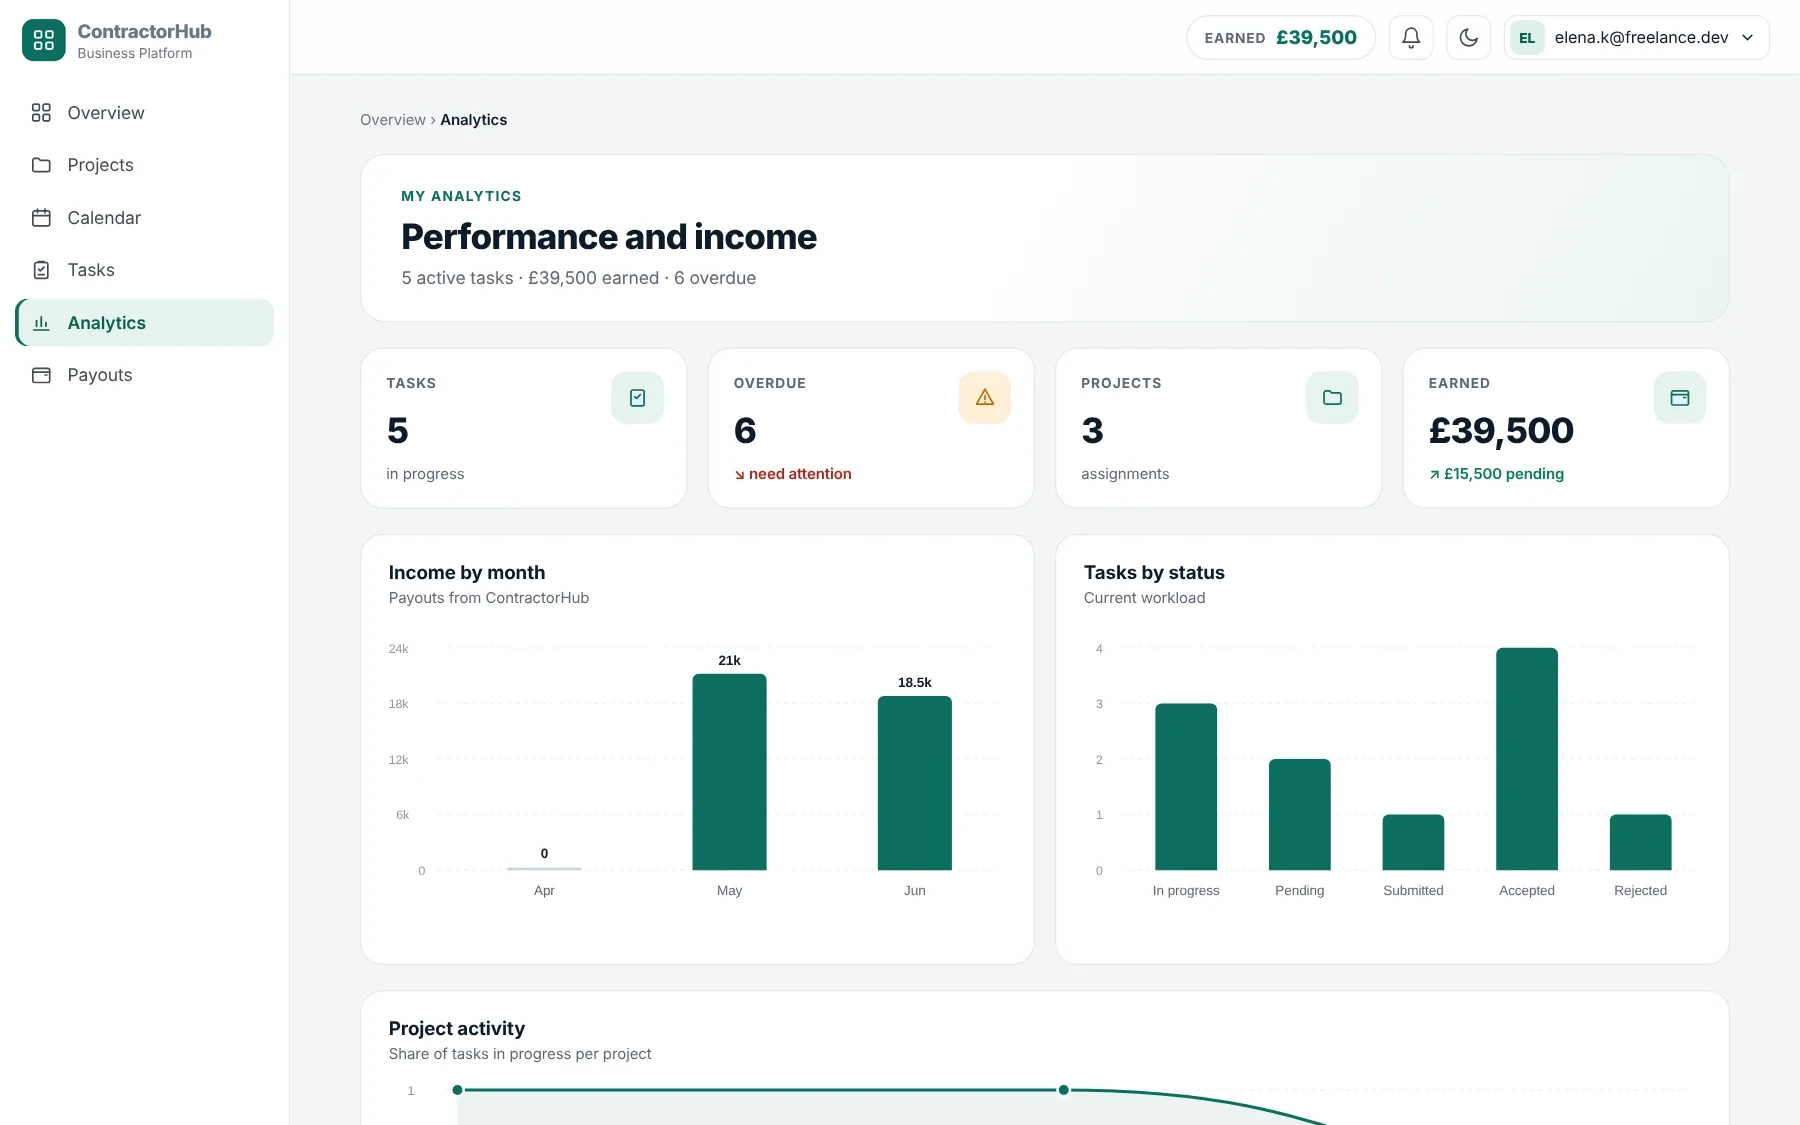Click the Submitted status bar

point(1413,842)
